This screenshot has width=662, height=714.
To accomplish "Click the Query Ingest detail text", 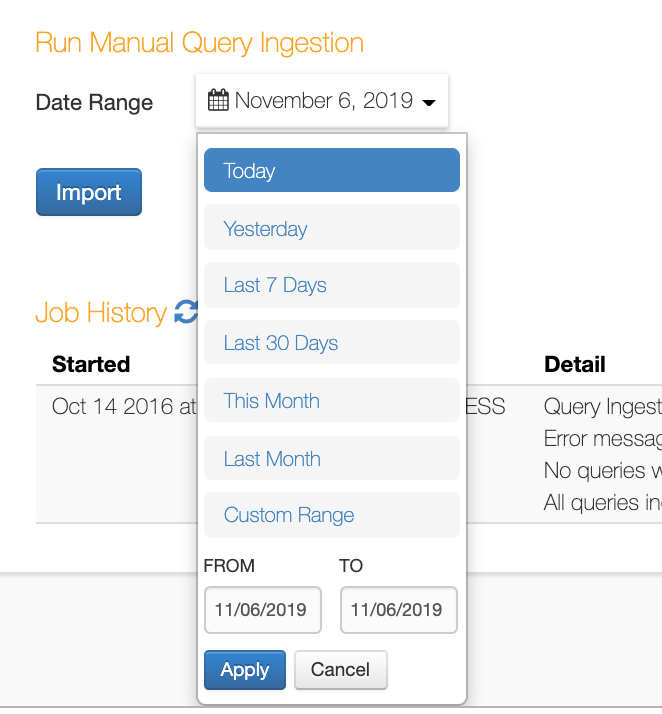I will pyautogui.click(x=602, y=407).
